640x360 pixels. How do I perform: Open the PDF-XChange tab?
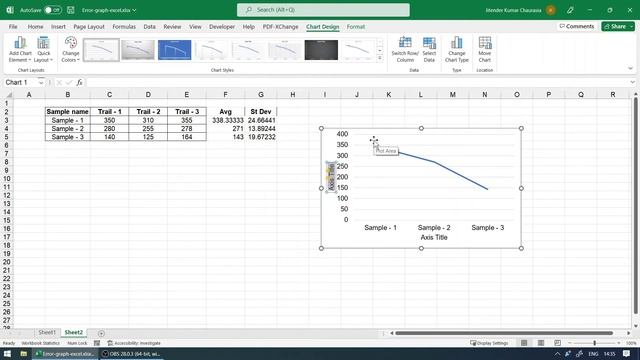coord(280,27)
